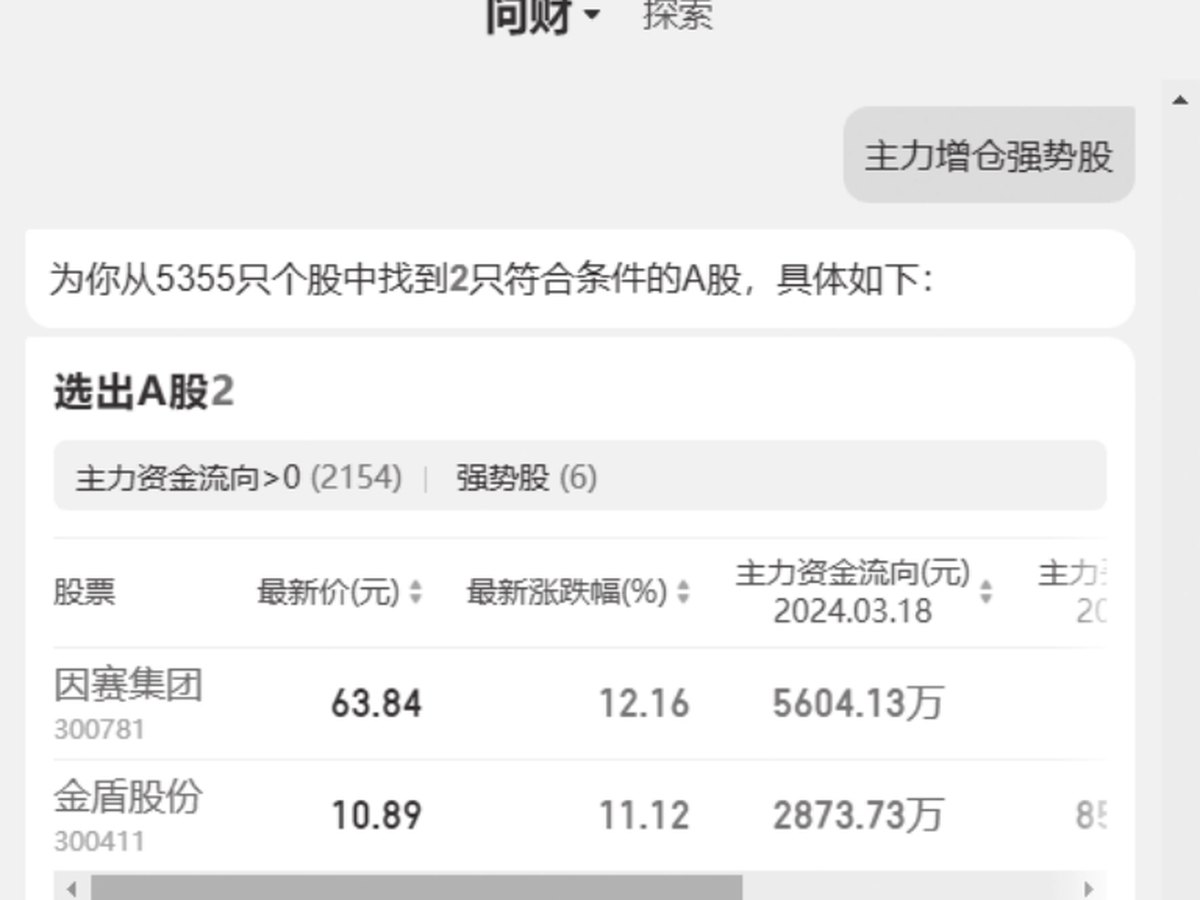
Task: Click price 10.89 cell
Action: (x=376, y=815)
